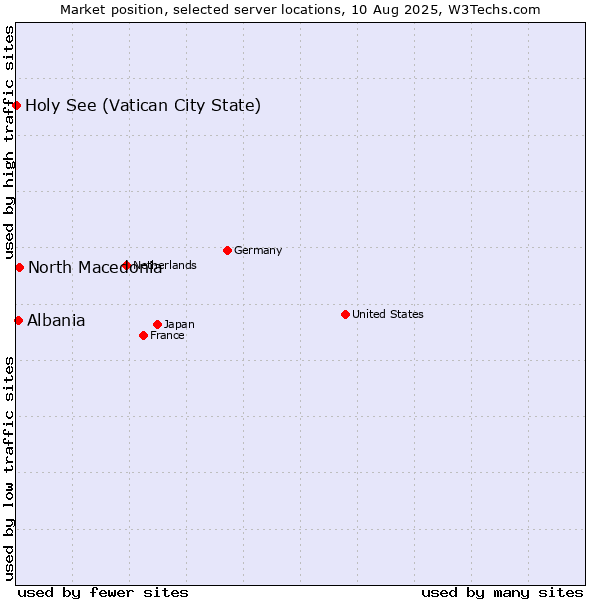600x600 pixels.
Task: Click the 'North Macedonia' label text
Action: click(x=95, y=267)
